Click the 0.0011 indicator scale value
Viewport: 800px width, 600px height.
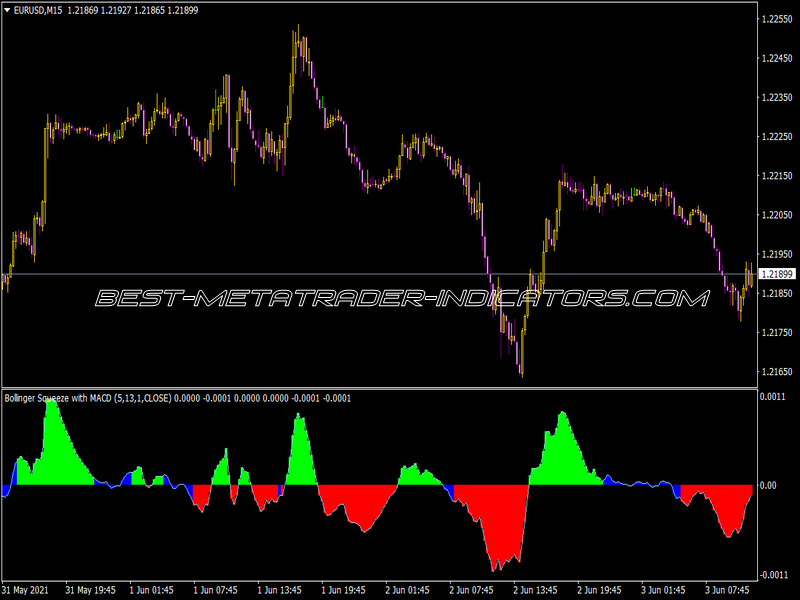point(773,396)
